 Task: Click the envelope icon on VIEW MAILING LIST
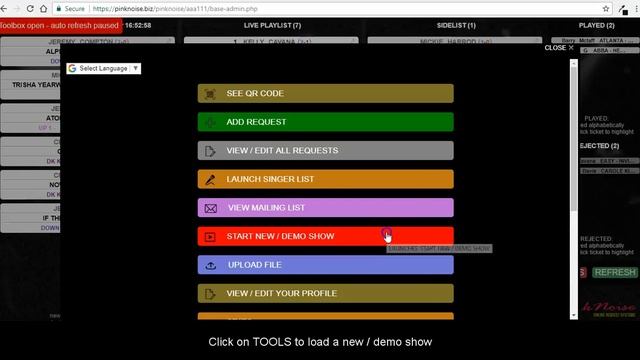tap(211, 208)
